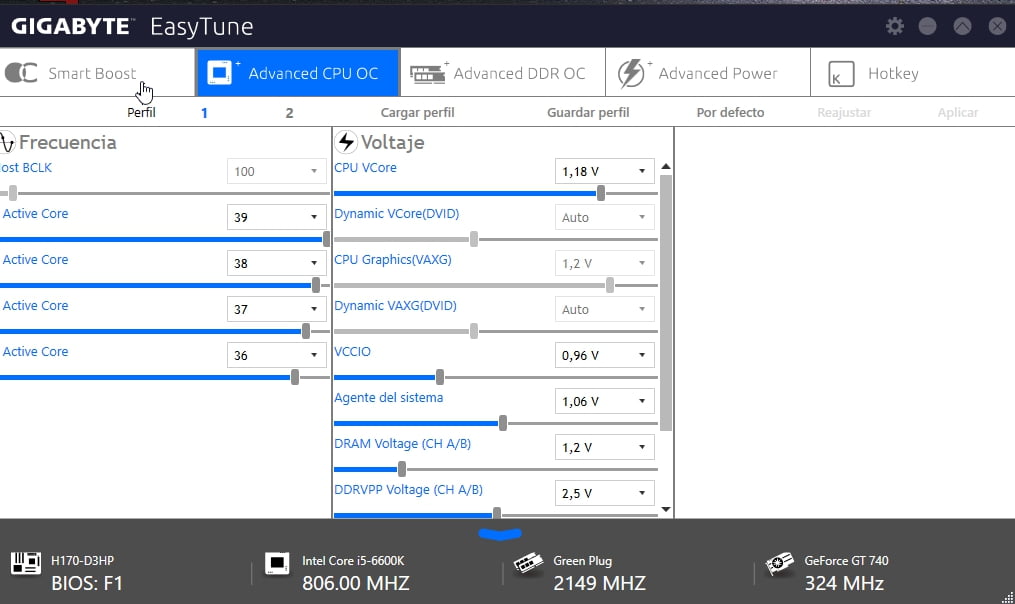Screen dimensions: 1015x604
Task: Click the slider handle under Active Core 36
Action: click(x=295, y=377)
